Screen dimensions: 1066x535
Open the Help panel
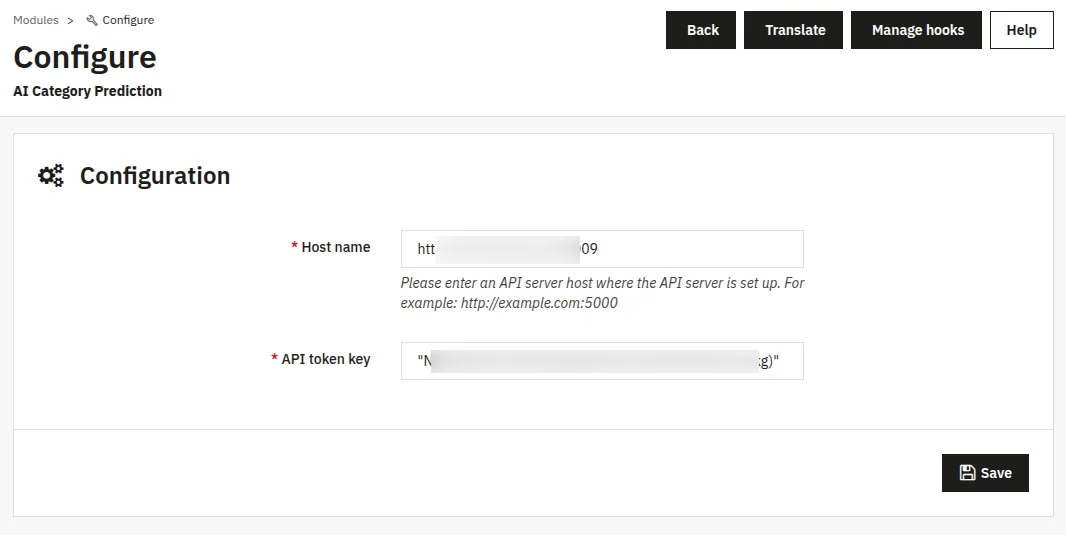tap(1021, 30)
